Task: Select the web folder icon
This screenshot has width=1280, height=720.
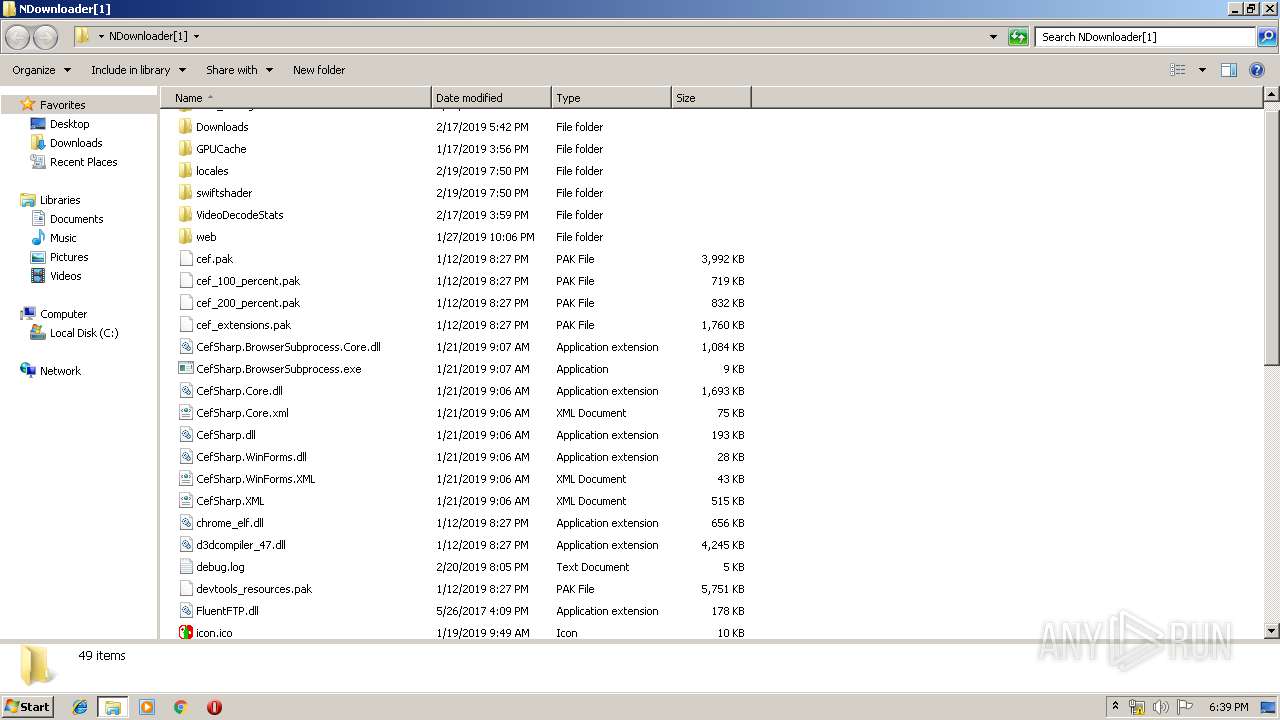Action: coord(186,237)
